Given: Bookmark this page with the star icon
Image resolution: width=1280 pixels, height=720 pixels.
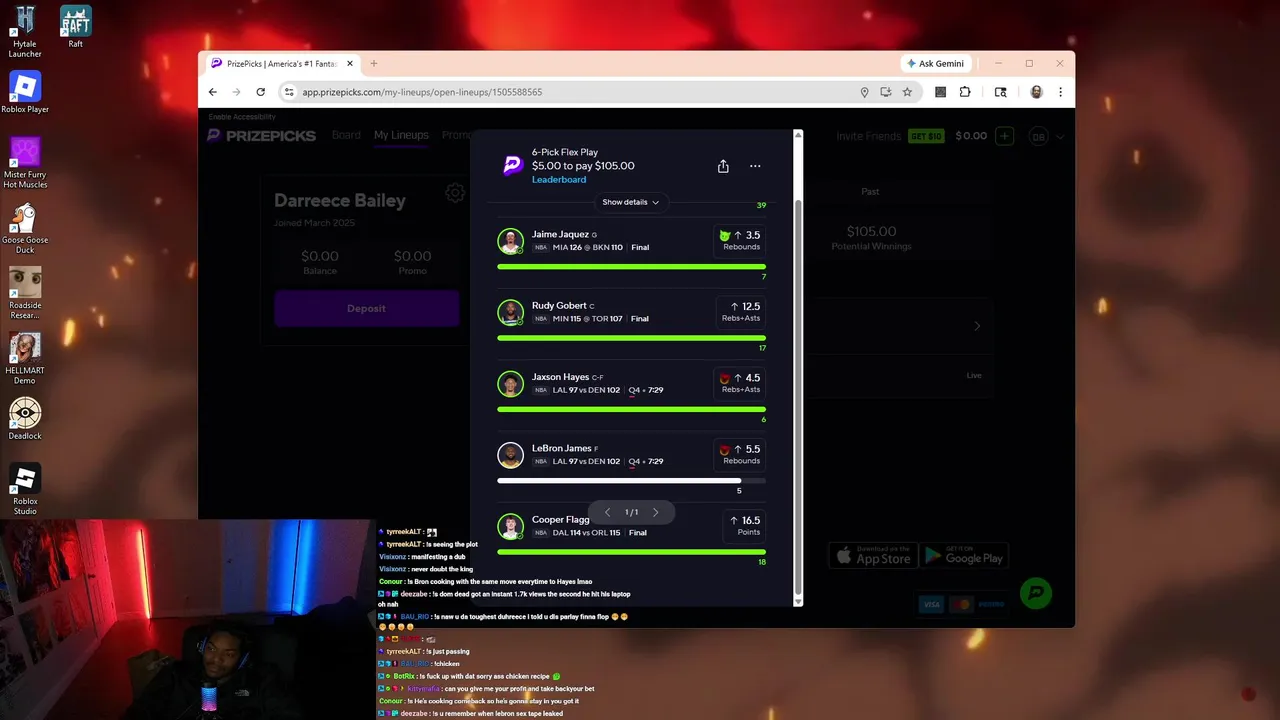Looking at the screenshot, I should pos(907,92).
